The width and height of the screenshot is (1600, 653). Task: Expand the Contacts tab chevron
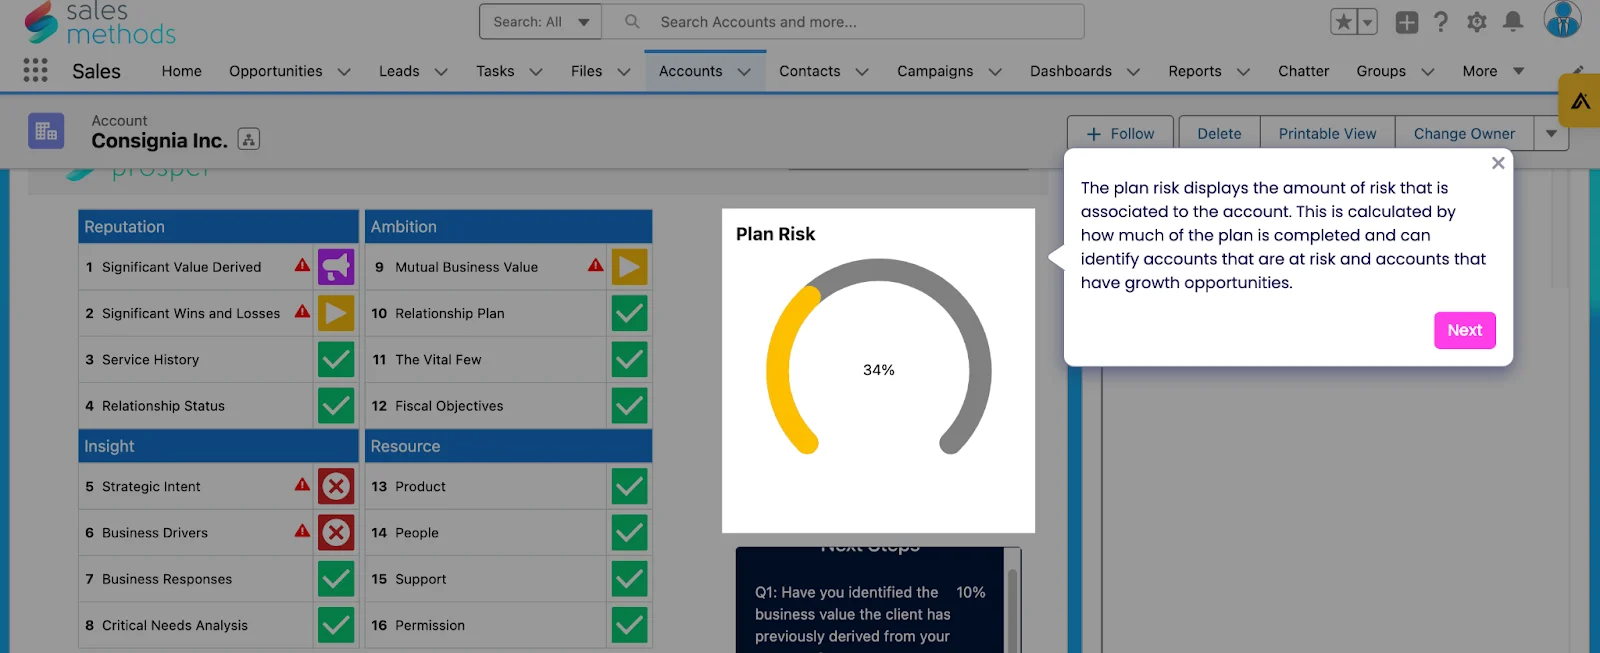pos(862,72)
